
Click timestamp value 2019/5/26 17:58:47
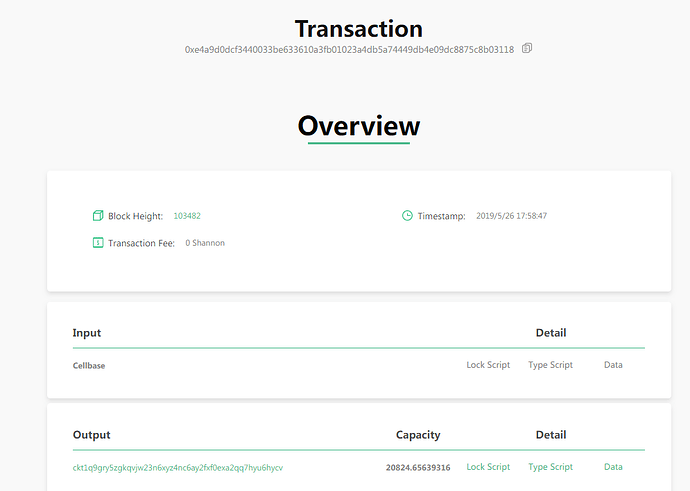511,216
